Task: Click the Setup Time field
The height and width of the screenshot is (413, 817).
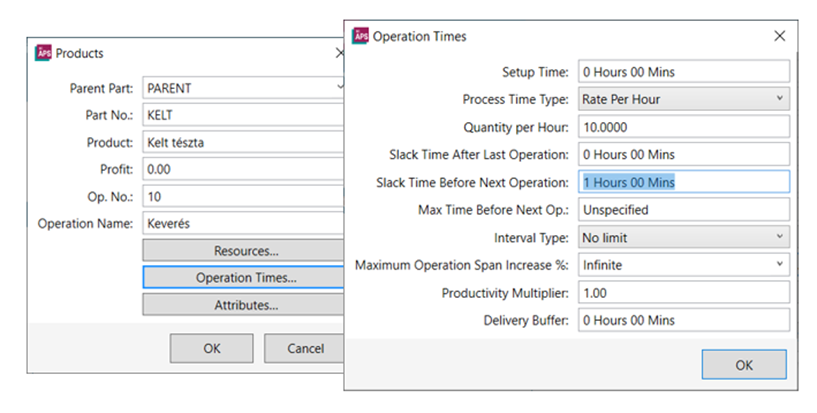Action: [684, 72]
